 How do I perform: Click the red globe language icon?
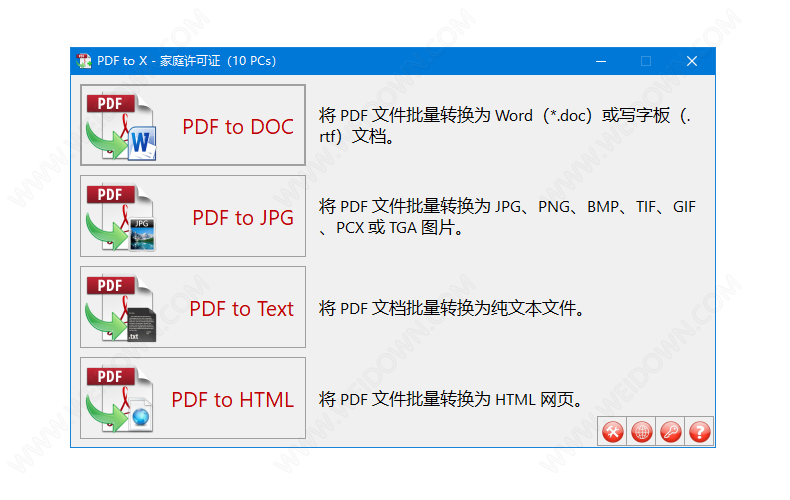pyautogui.click(x=641, y=431)
